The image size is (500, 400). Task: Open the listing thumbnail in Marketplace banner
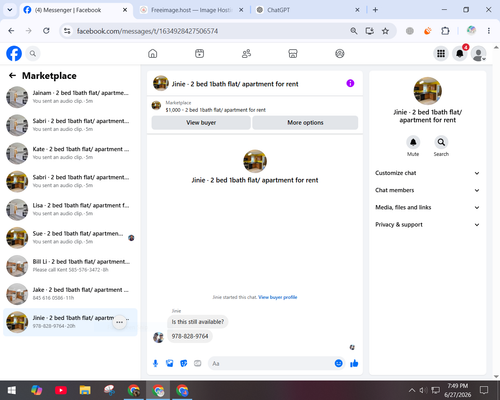coord(156,106)
